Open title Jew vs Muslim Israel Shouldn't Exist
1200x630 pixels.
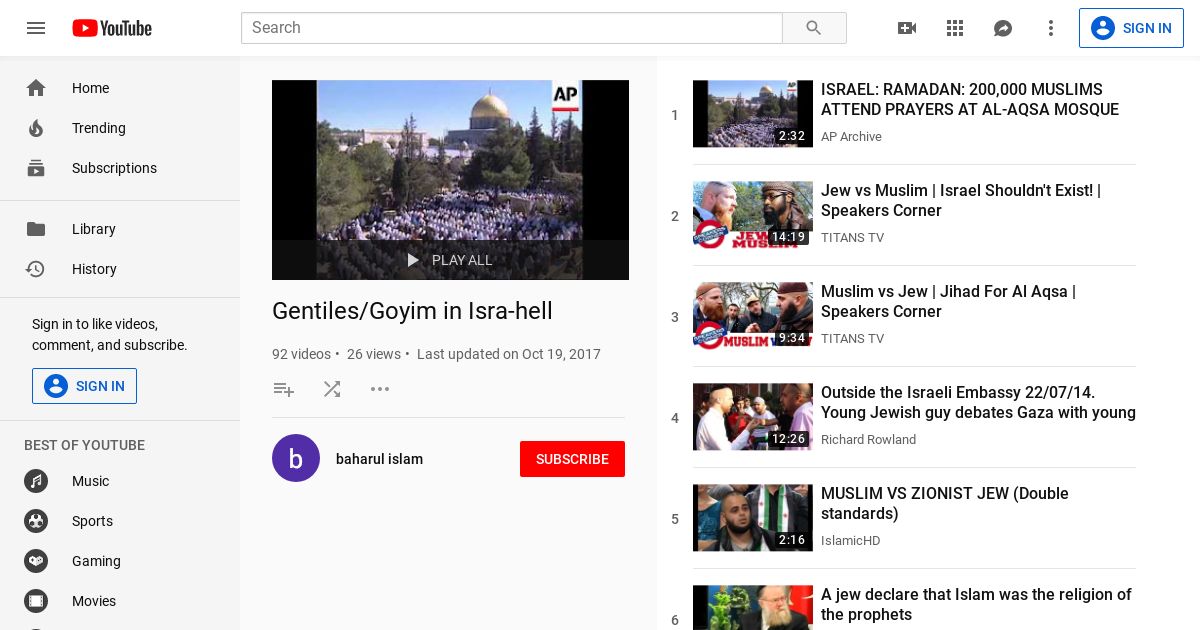(x=961, y=200)
